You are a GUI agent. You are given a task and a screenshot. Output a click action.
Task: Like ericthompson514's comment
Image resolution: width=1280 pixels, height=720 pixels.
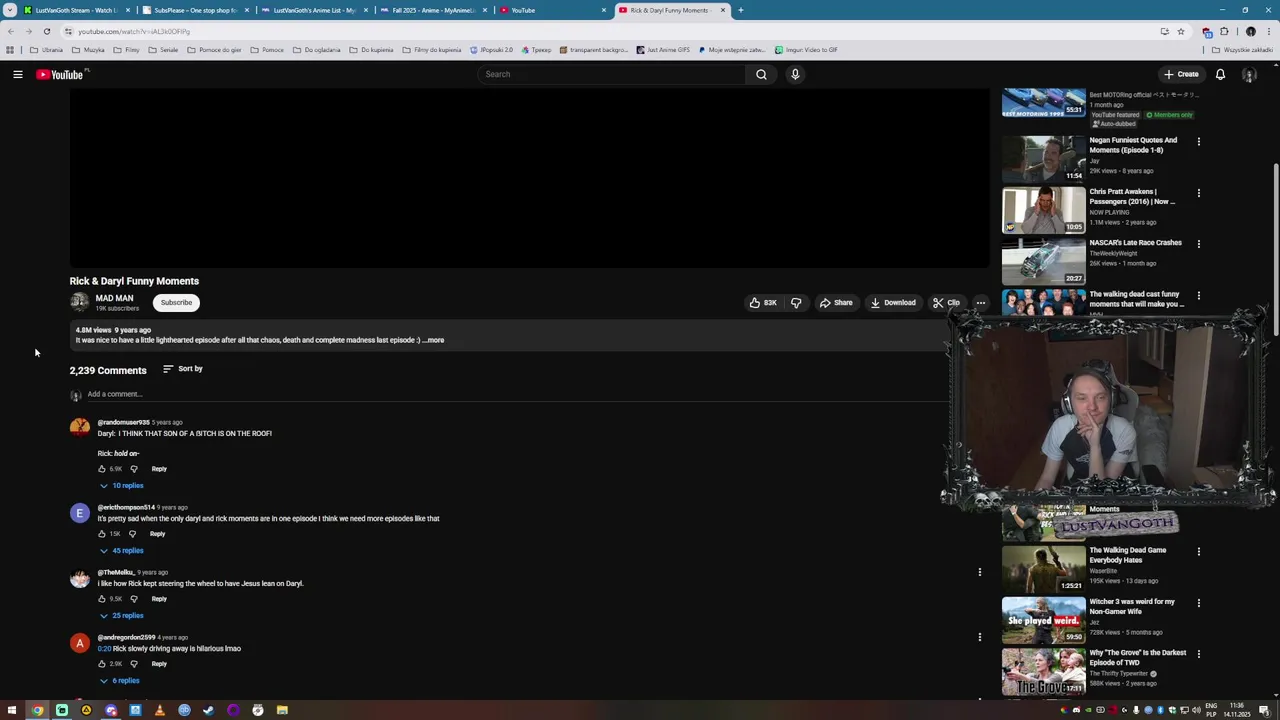pyautogui.click(x=102, y=534)
